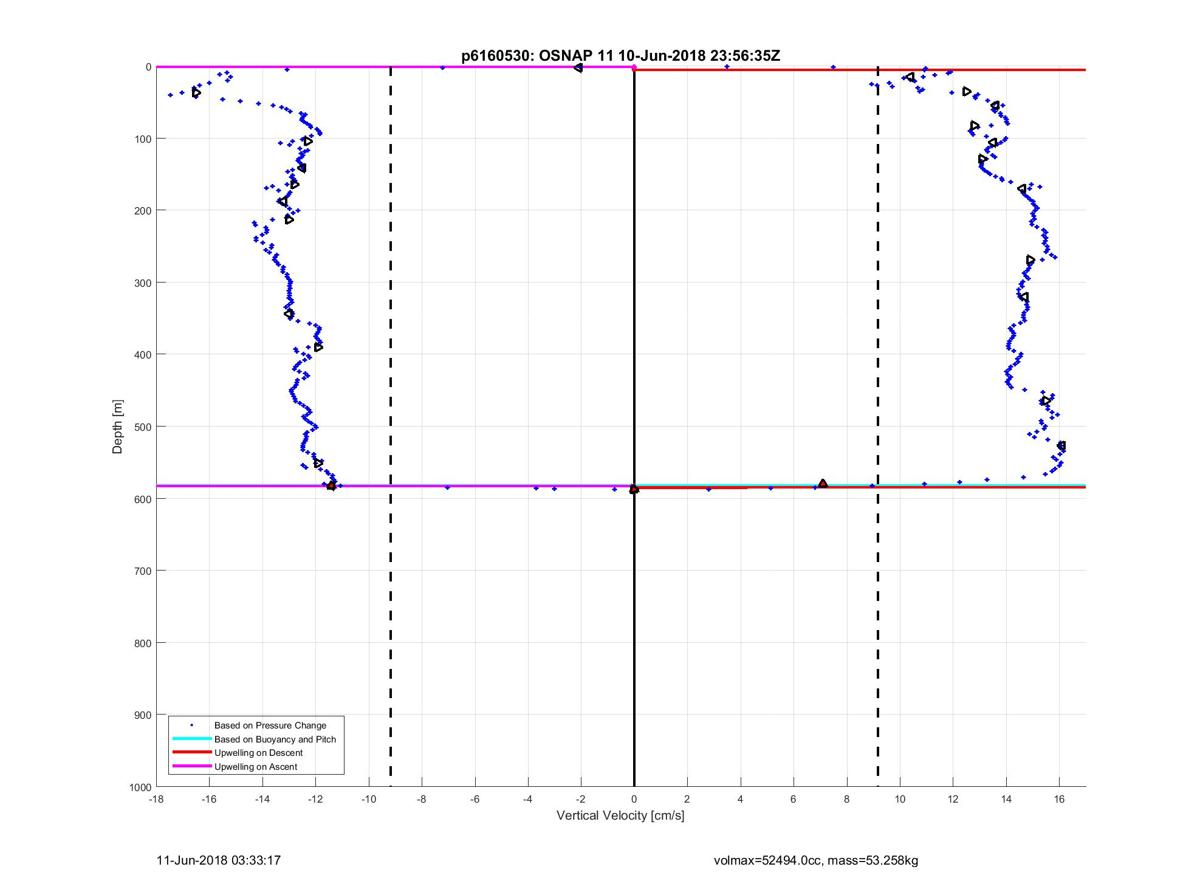Click the triangle marker at the zero-velocity line bottom
This screenshot has height=885, width=1200.
pyautogui.click(x=634, y=489)
